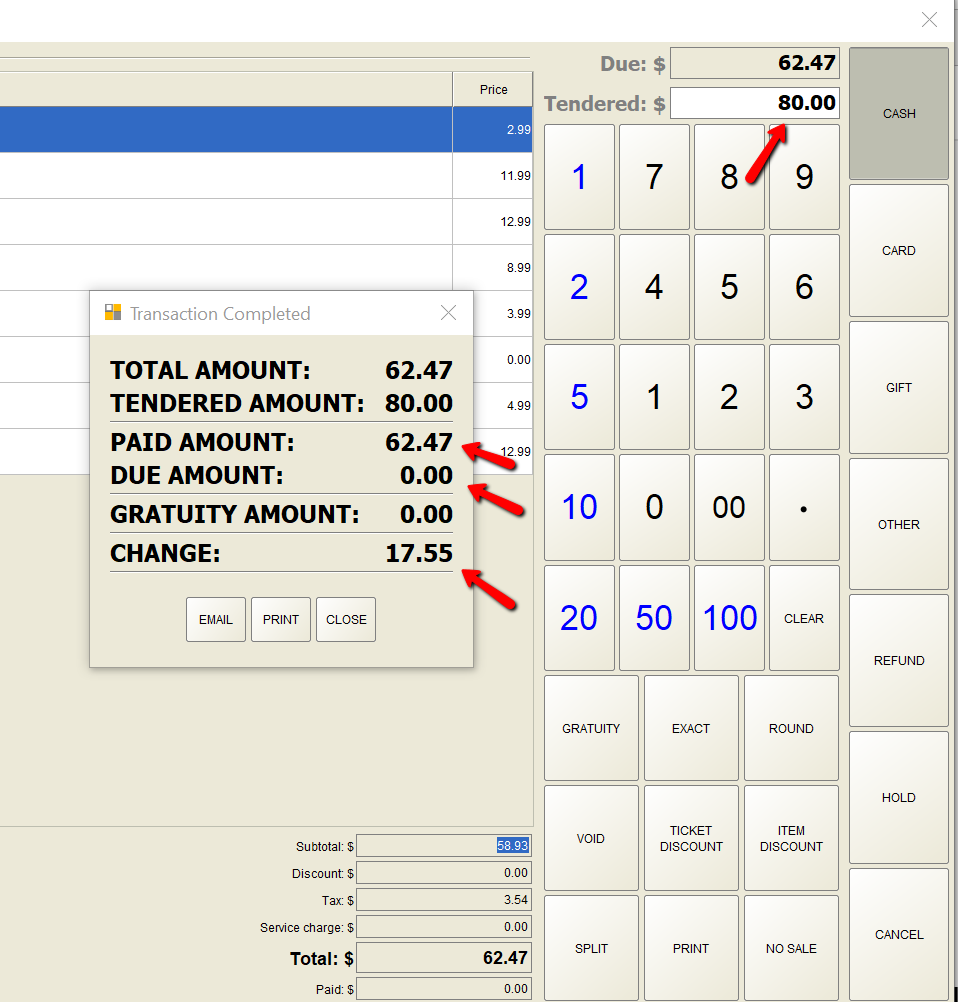Select the CARD payment button
The image size is (958, 1002).
tap(899, 250)
